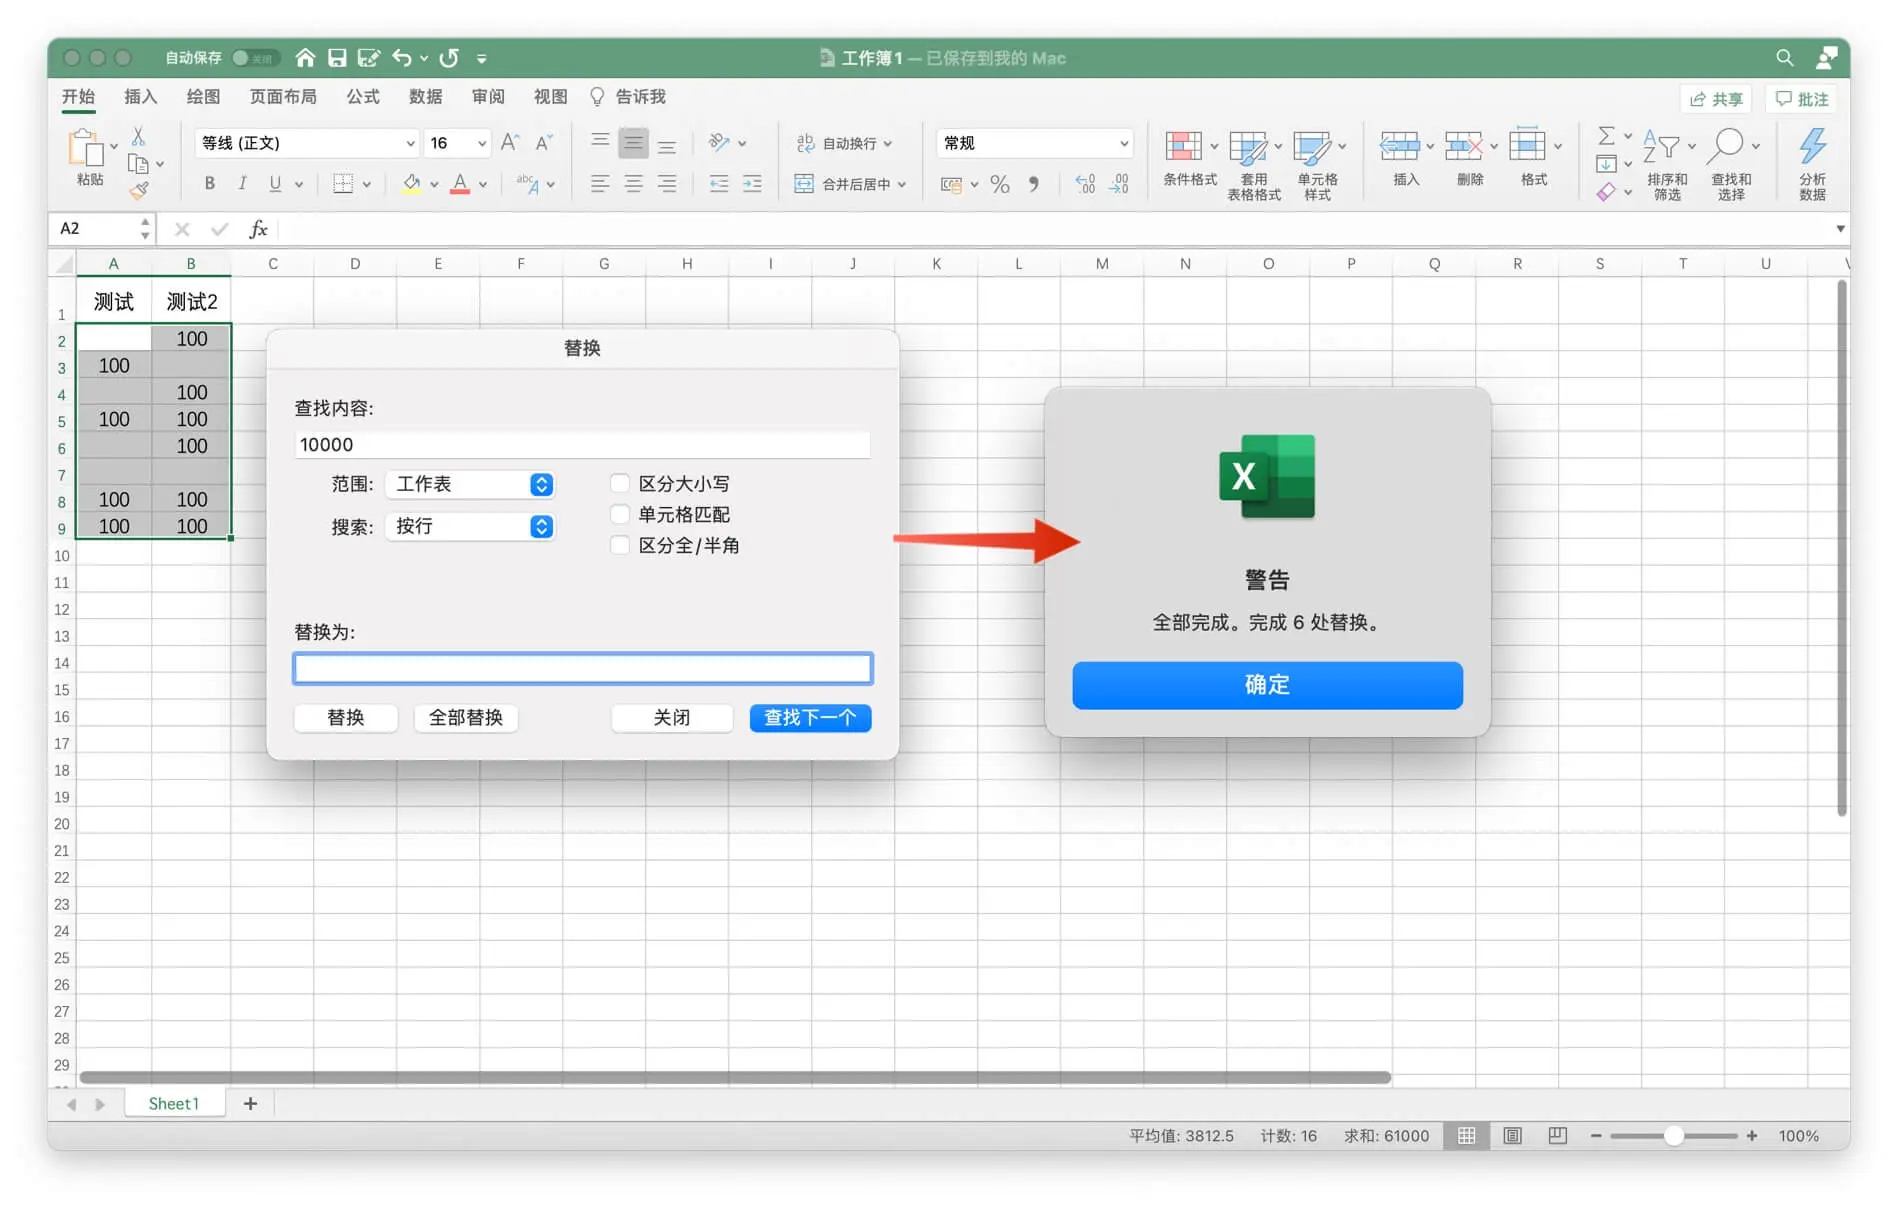This screenshot has height=1208, width=1898.
Task: Click the 查找下一个 button
Action: pyautogui.click(x=810, y=717)
